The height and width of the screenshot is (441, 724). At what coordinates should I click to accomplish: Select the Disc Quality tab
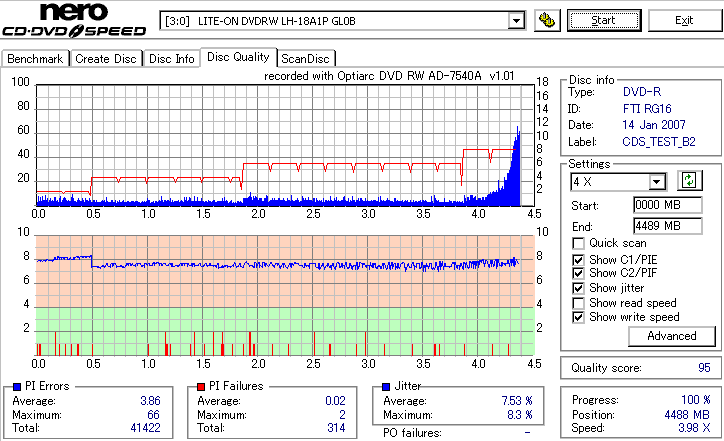(x=238, y=57)
